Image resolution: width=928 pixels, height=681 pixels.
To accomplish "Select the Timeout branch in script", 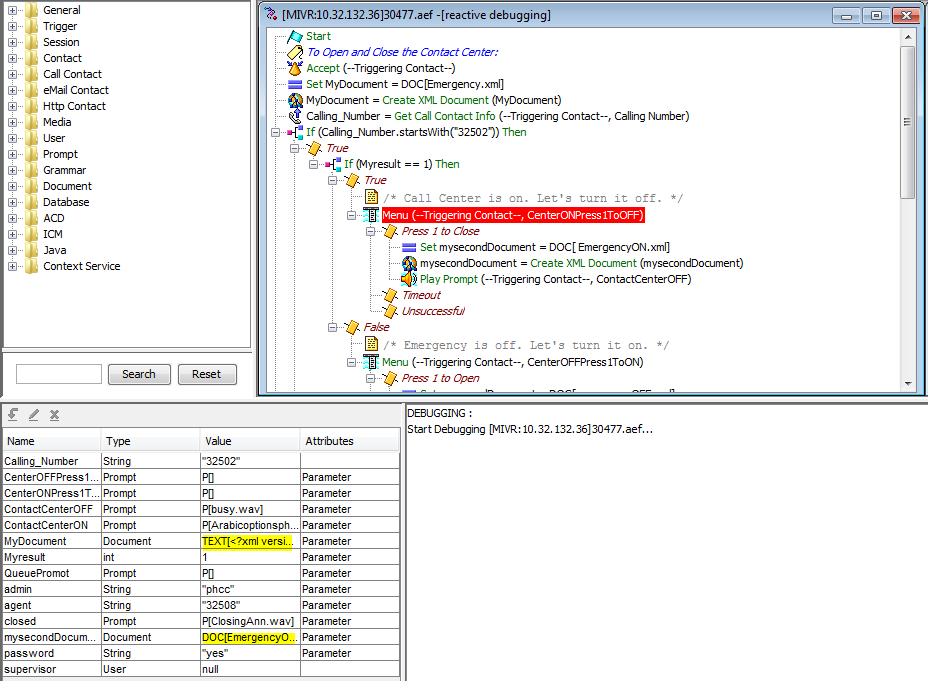I will (x=420, y=295).
